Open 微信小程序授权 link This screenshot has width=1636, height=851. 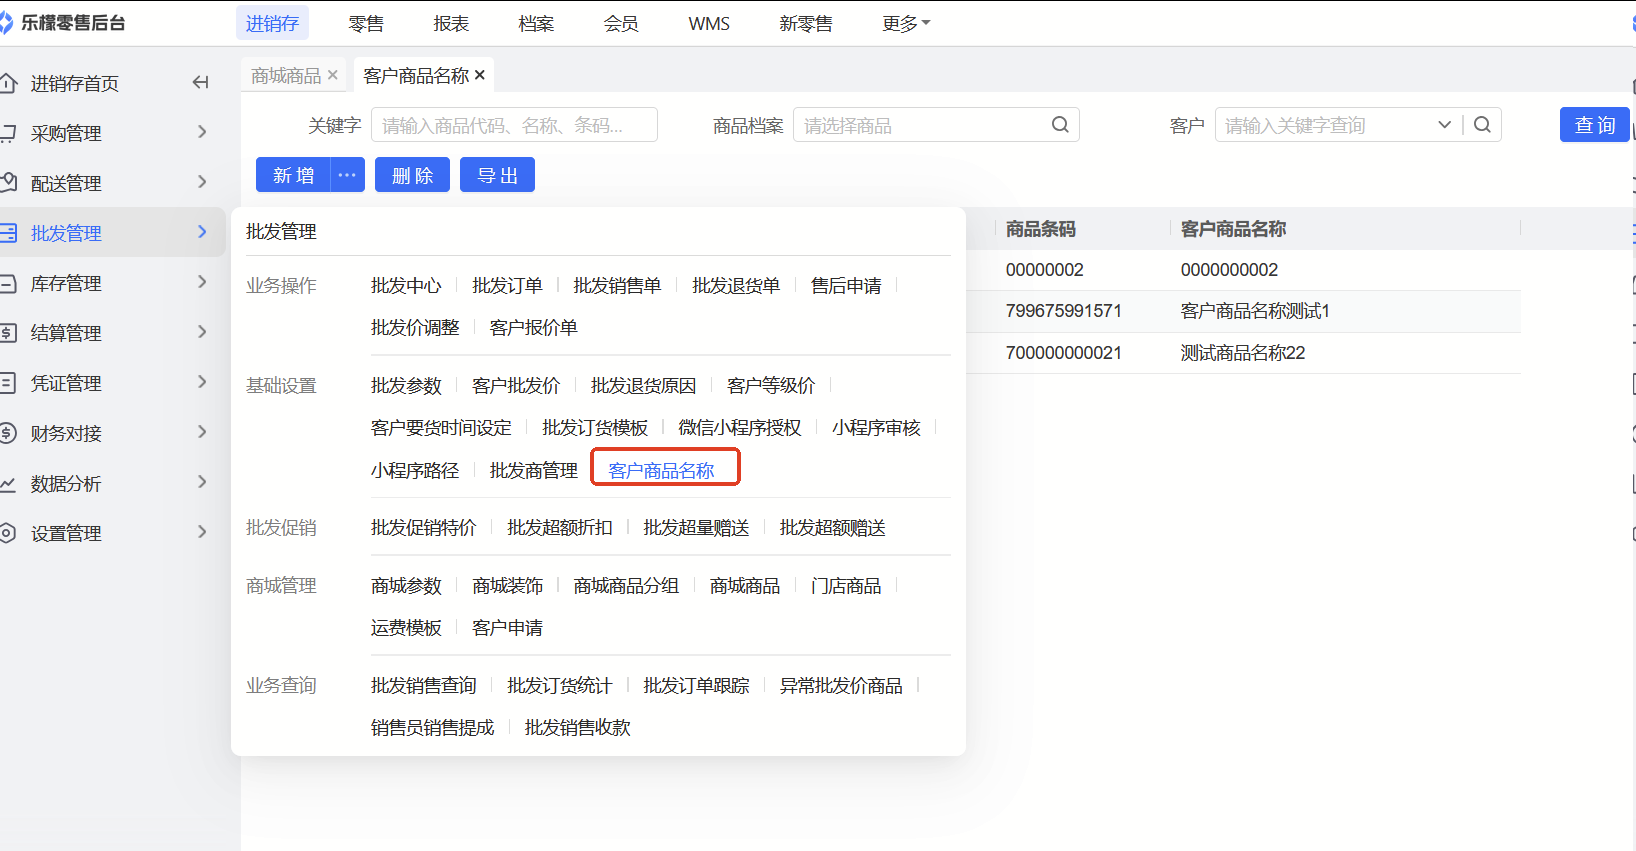pos(740,428)
